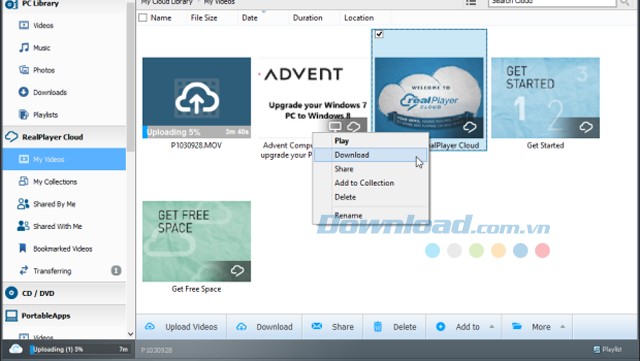Open the Get Started thumbnail
The height and width of the screenshot is (361, 640).
pyautogui.click(x=545, y=97)
